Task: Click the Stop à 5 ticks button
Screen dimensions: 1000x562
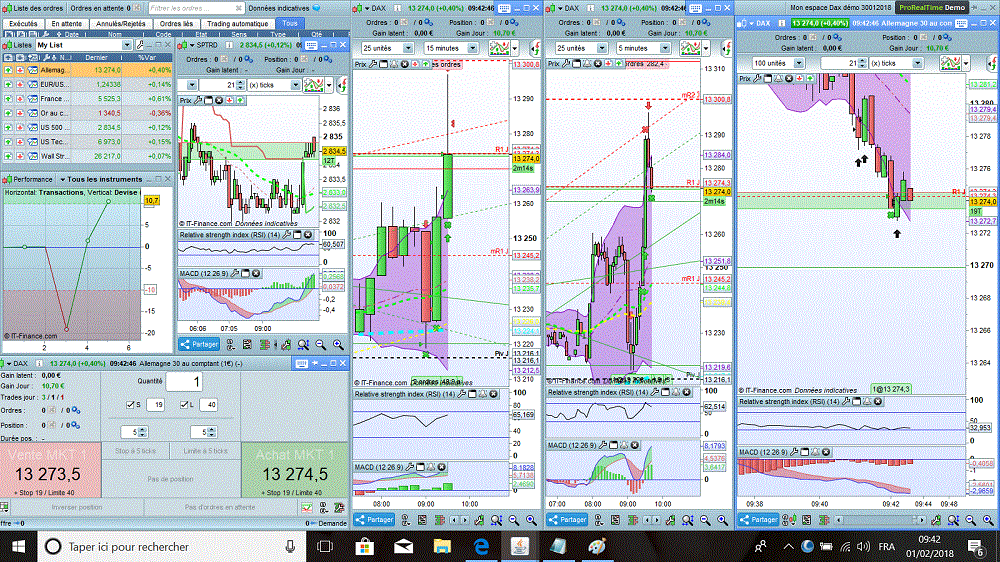Action: (135, 451)
